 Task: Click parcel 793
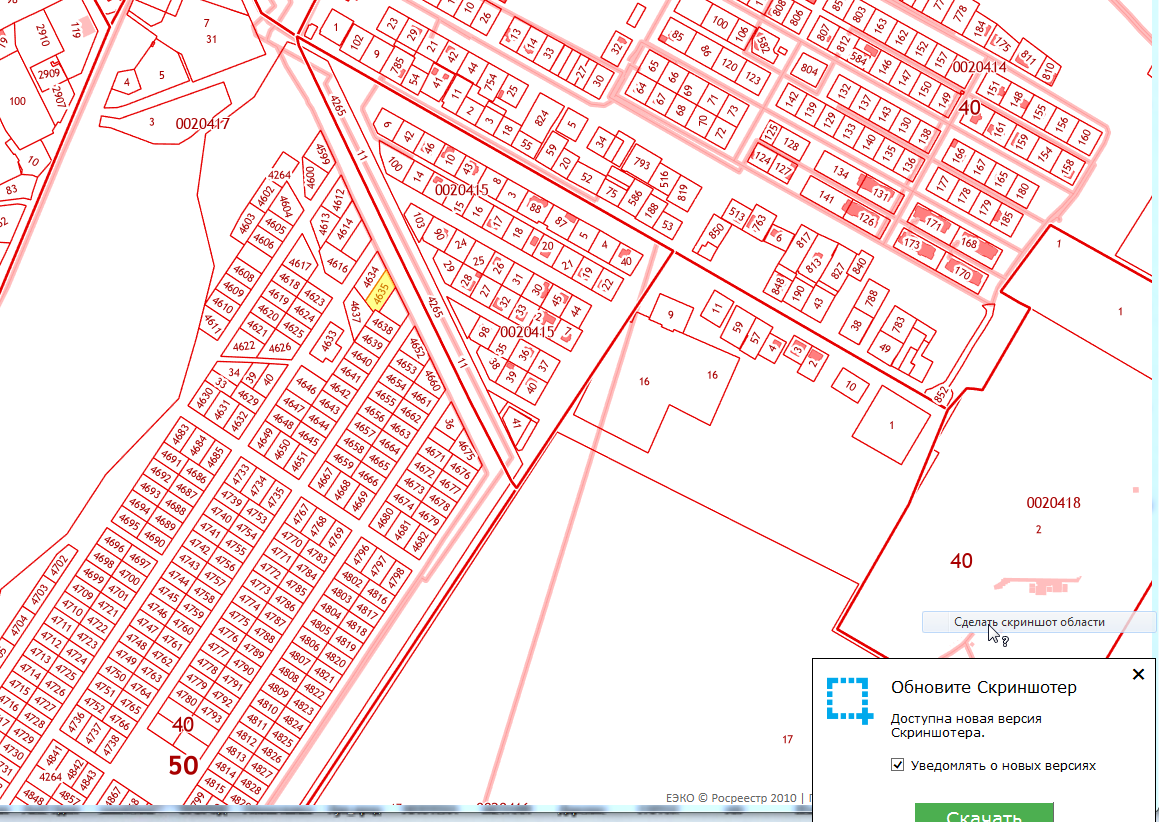coord(642,162)
